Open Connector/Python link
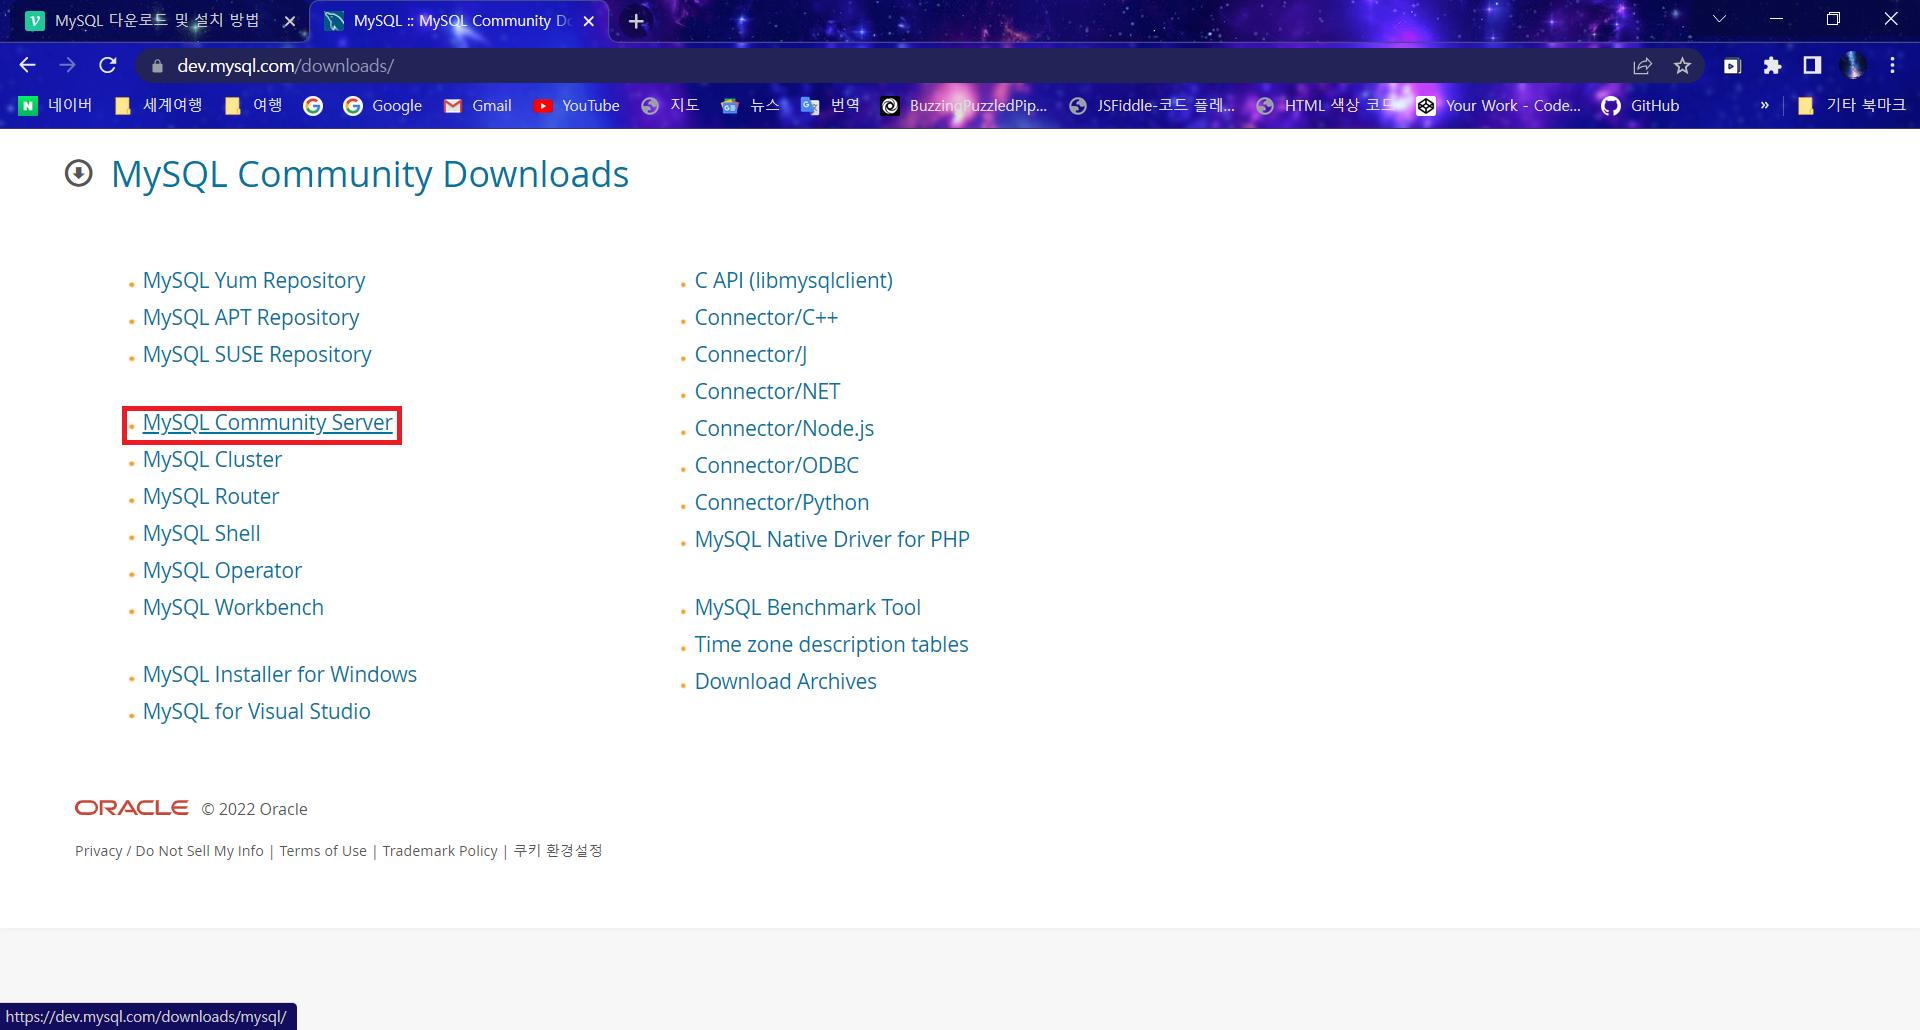Viewport: 1920px width, 1030px height. 782,502
